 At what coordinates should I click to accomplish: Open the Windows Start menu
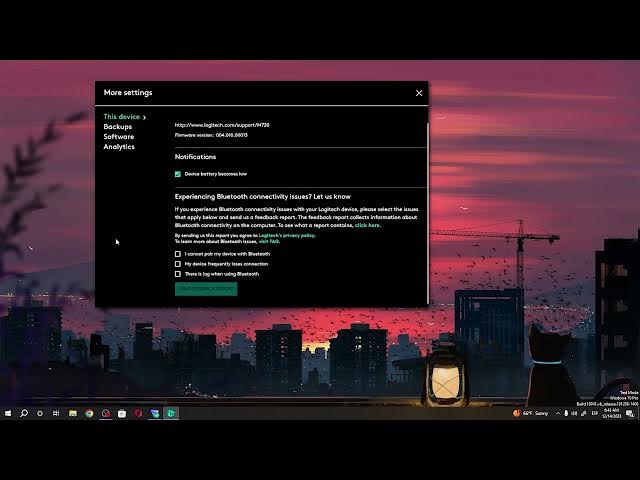pos(8,413)
